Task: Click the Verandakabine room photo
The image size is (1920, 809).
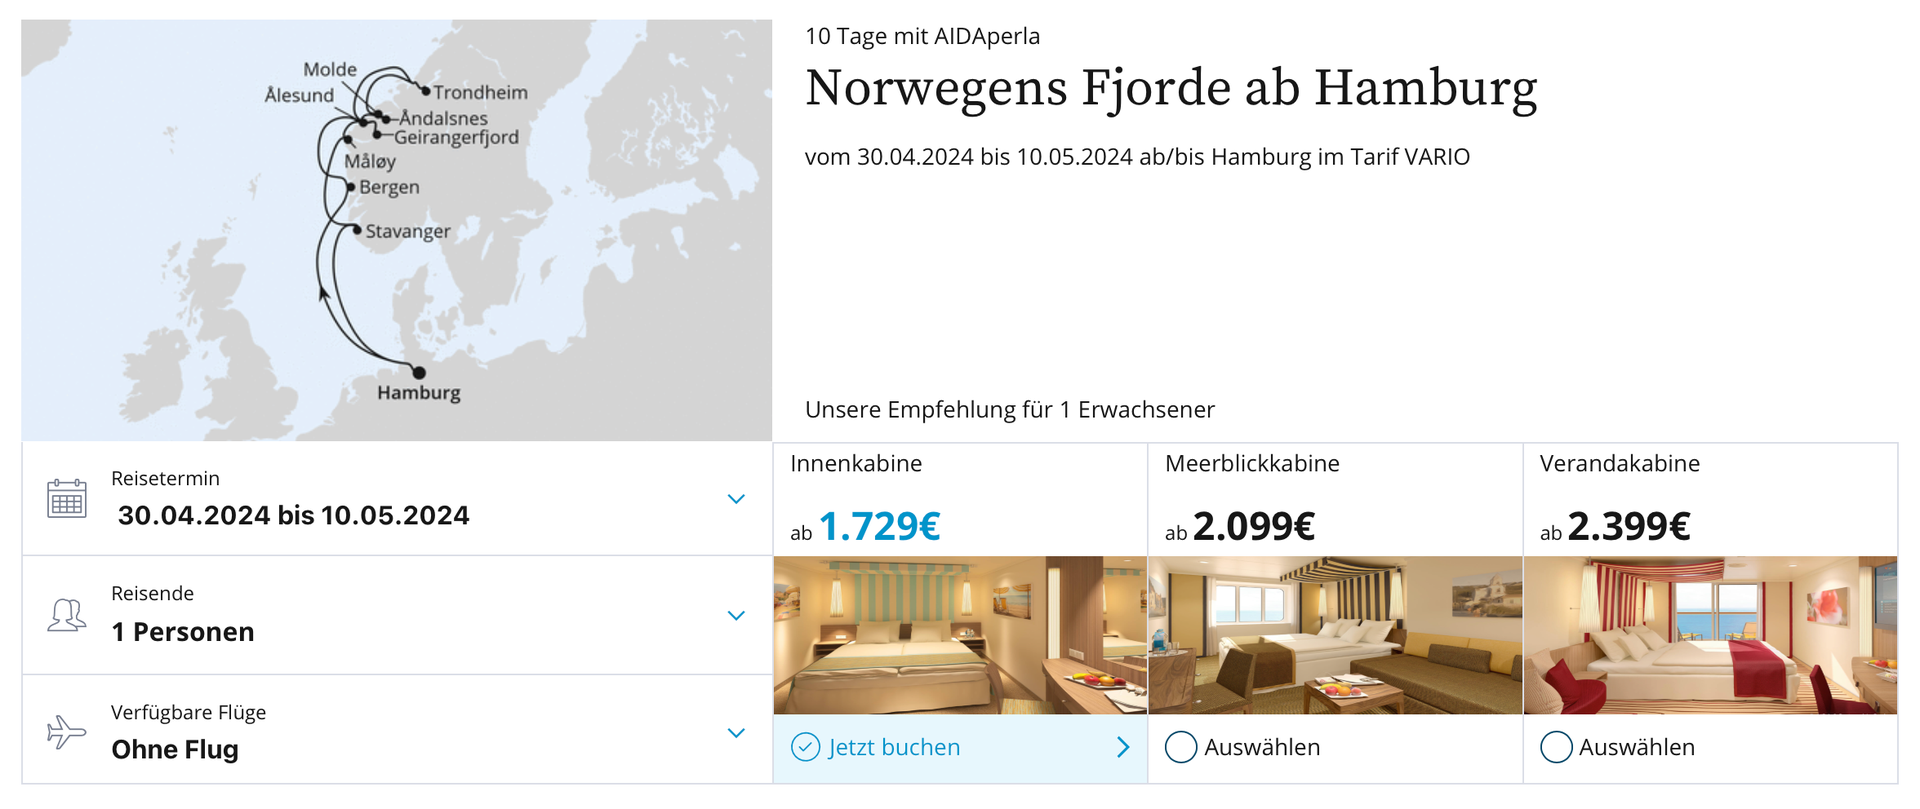Action: click(1710, 635)
